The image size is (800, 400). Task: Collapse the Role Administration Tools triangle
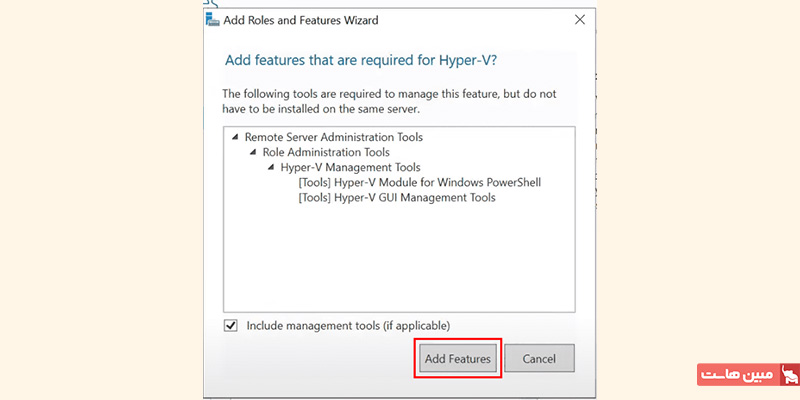(253, 152)
